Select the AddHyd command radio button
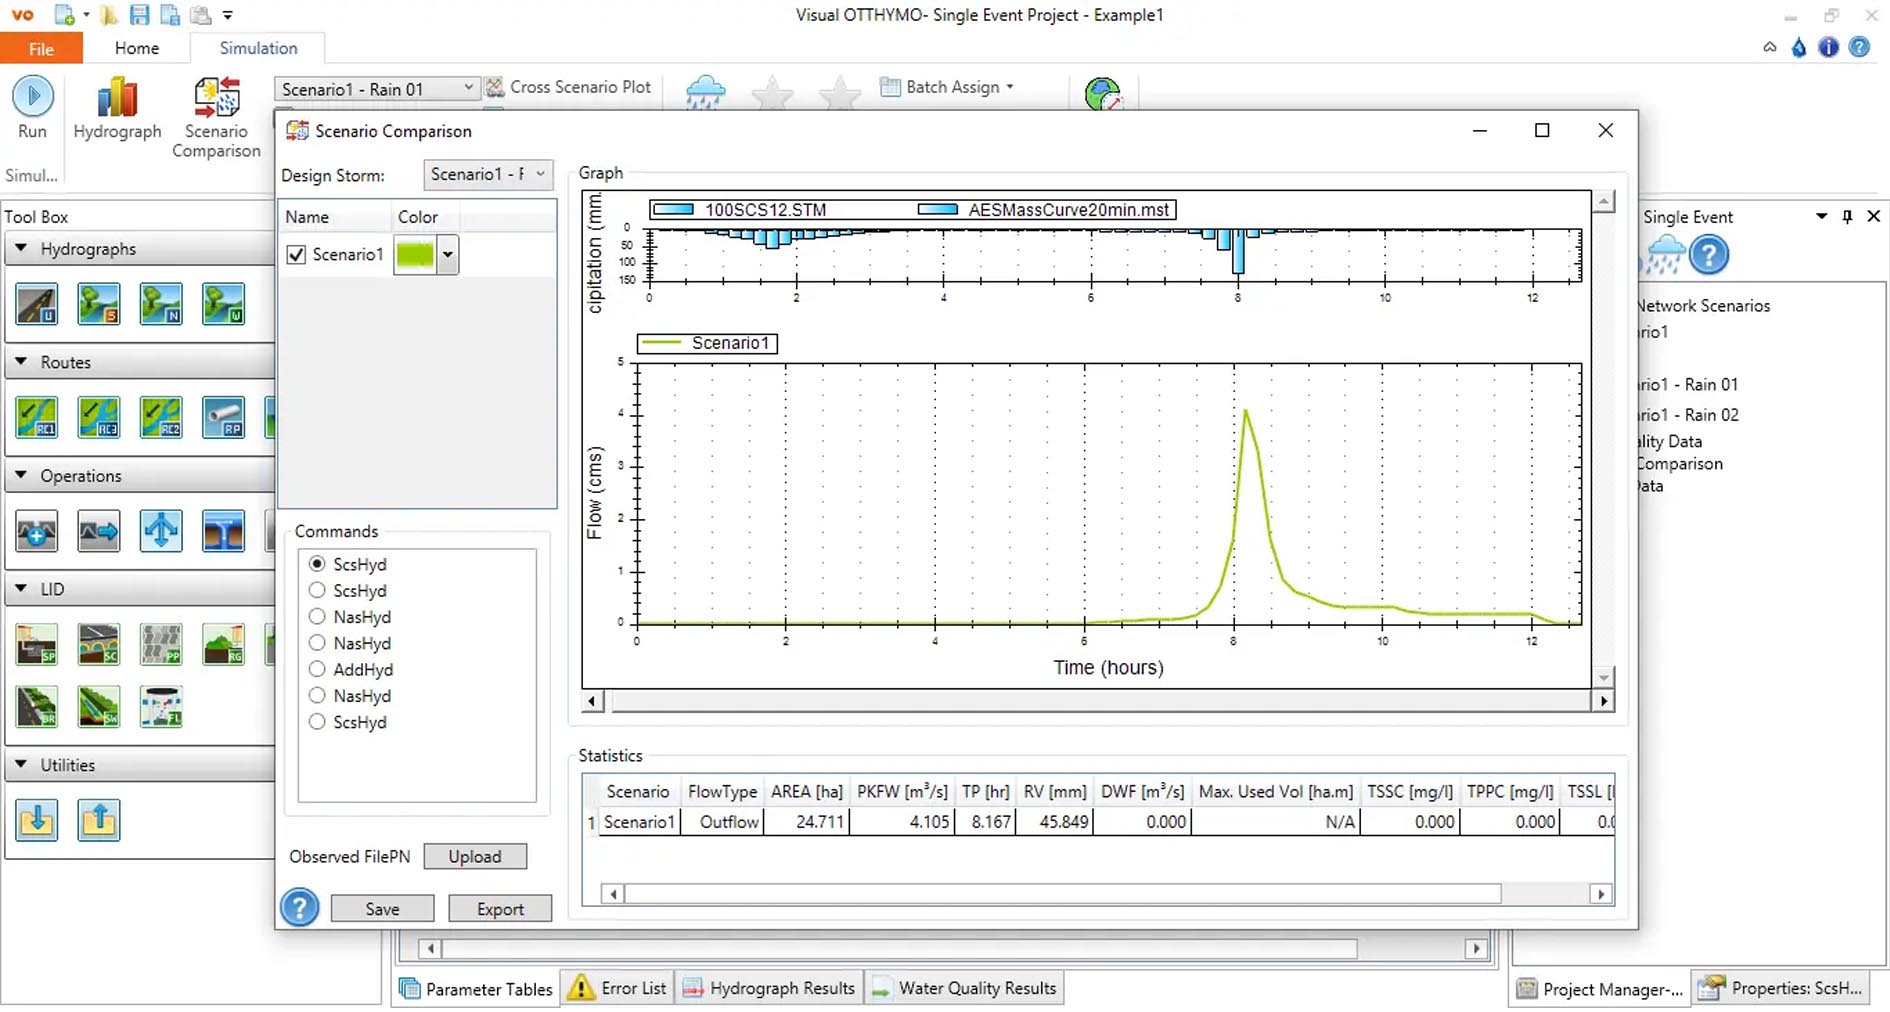This screenshot has height=1012, width=1890. (x=317, y=669)
